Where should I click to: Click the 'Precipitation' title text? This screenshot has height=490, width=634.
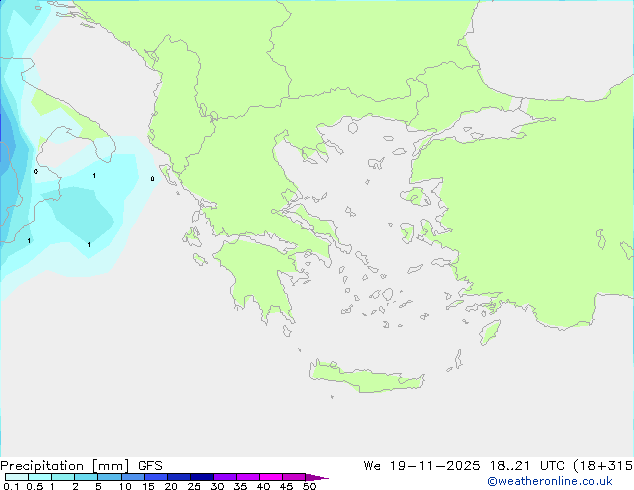click(x=42, y=466)
